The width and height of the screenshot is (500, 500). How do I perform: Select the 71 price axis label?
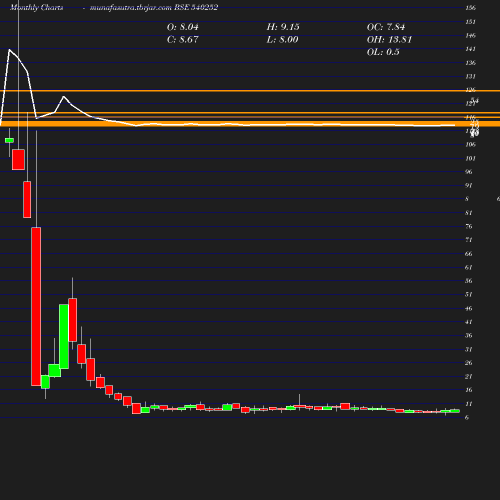(469, 240)
